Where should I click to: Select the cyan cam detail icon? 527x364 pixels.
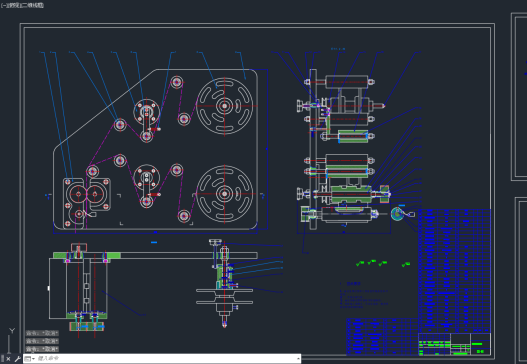398,214
